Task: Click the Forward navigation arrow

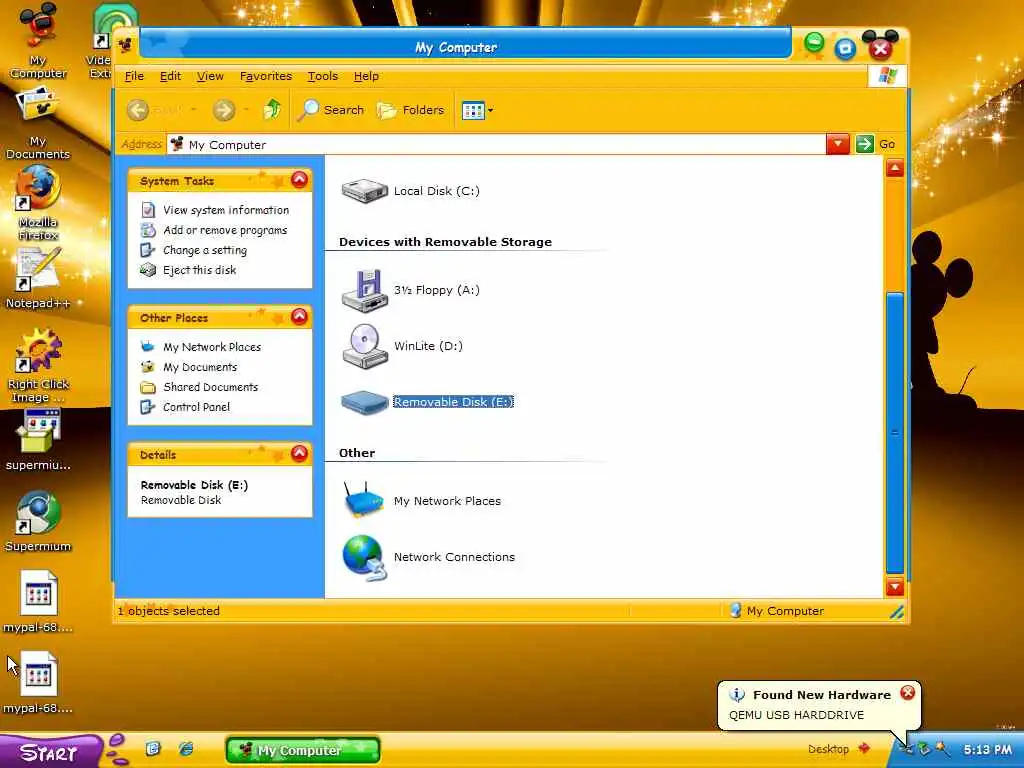Action: [223, 110]
